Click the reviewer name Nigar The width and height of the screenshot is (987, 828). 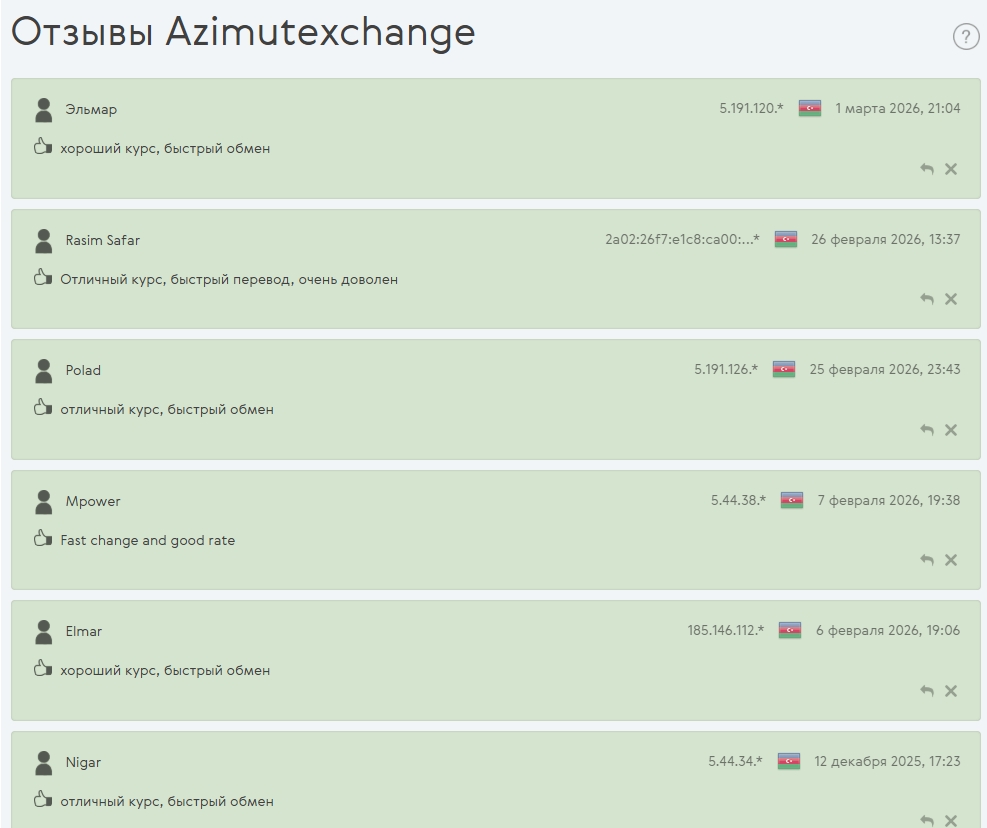(83, 762)
